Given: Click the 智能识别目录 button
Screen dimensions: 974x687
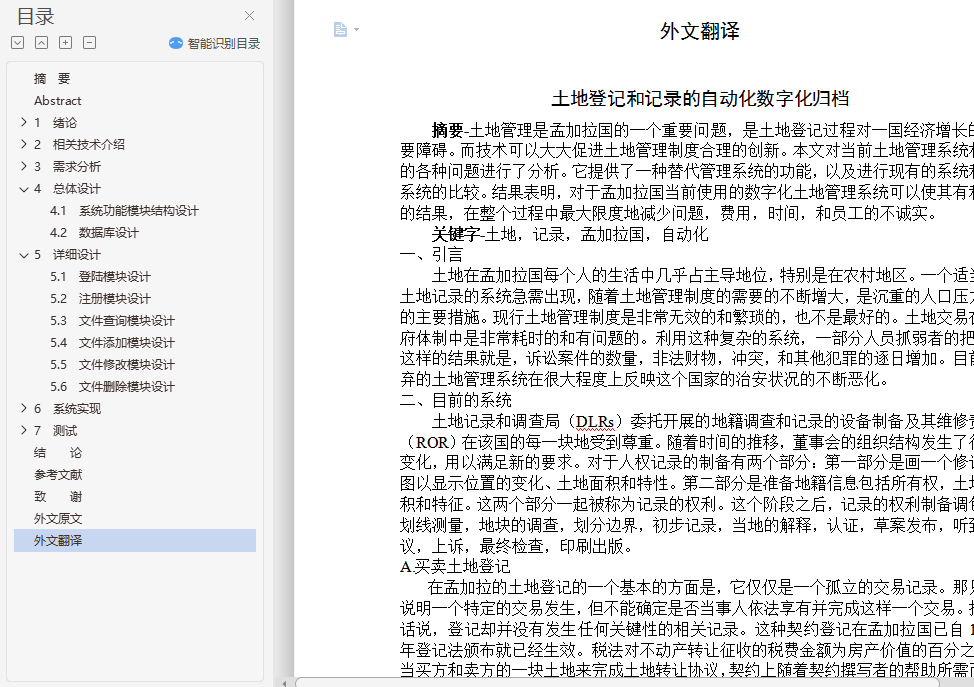Looking at the screenshot, I should tap(214, 43).
